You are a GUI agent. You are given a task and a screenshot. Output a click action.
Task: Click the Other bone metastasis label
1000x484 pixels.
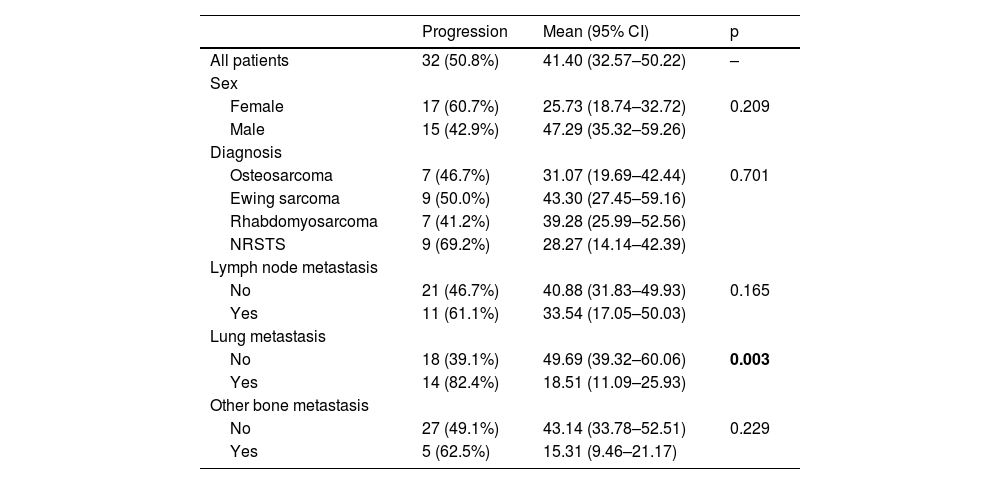(289, 406)
